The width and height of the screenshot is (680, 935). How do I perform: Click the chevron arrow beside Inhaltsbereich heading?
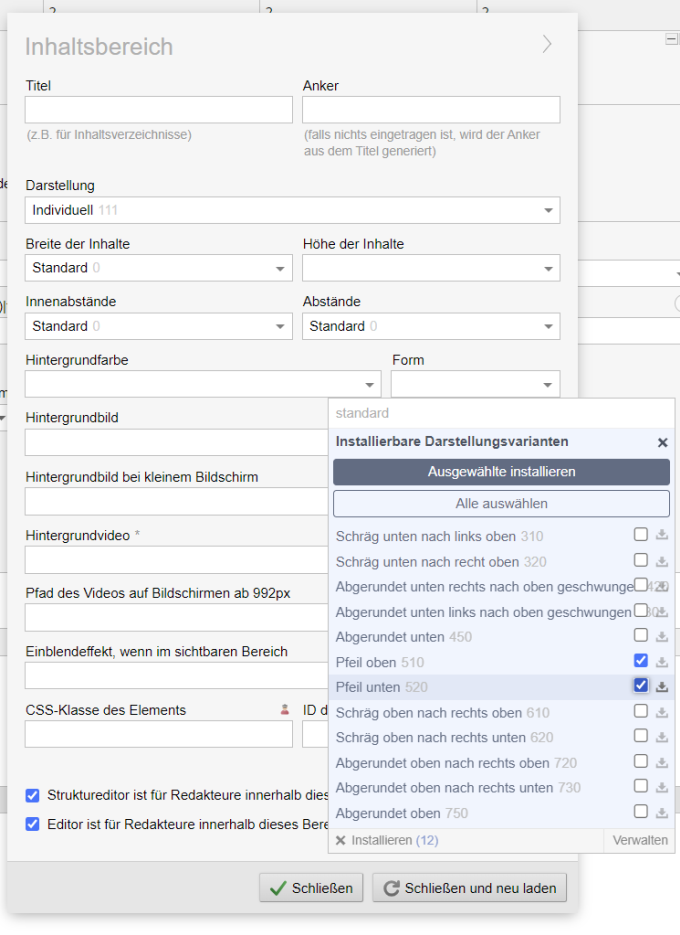(x=547, y=44)
